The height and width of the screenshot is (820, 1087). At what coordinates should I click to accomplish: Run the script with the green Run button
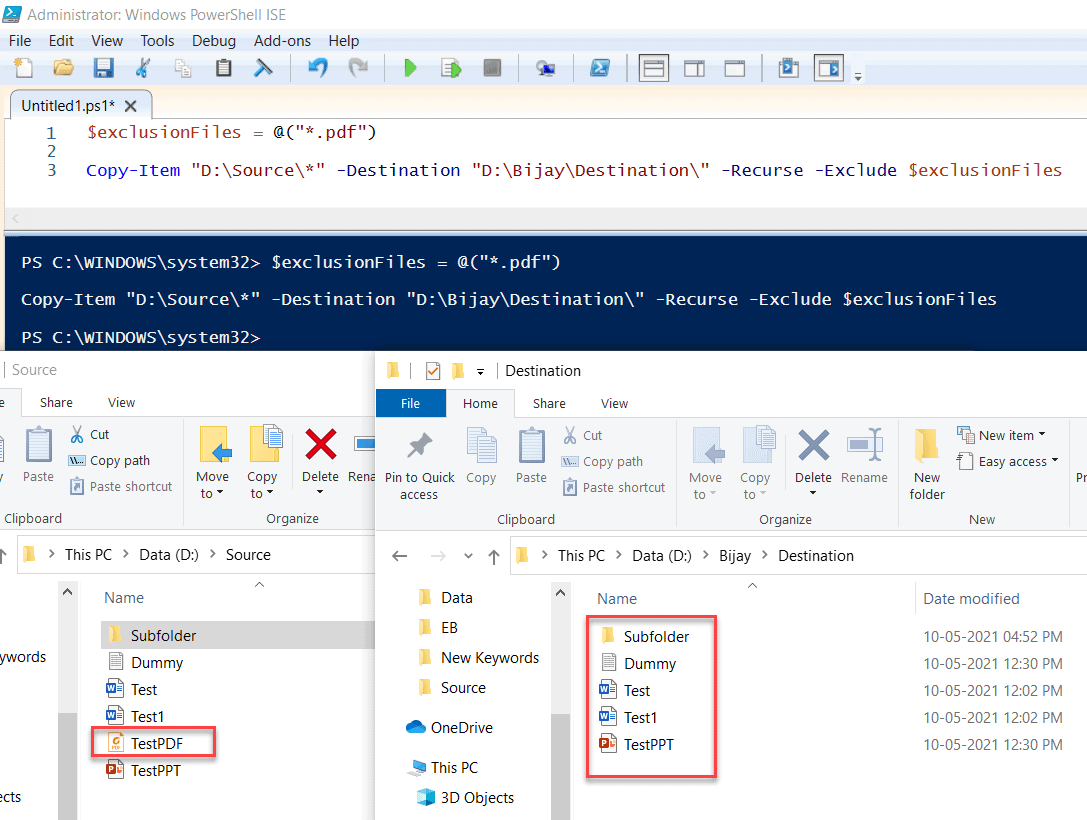410,68
